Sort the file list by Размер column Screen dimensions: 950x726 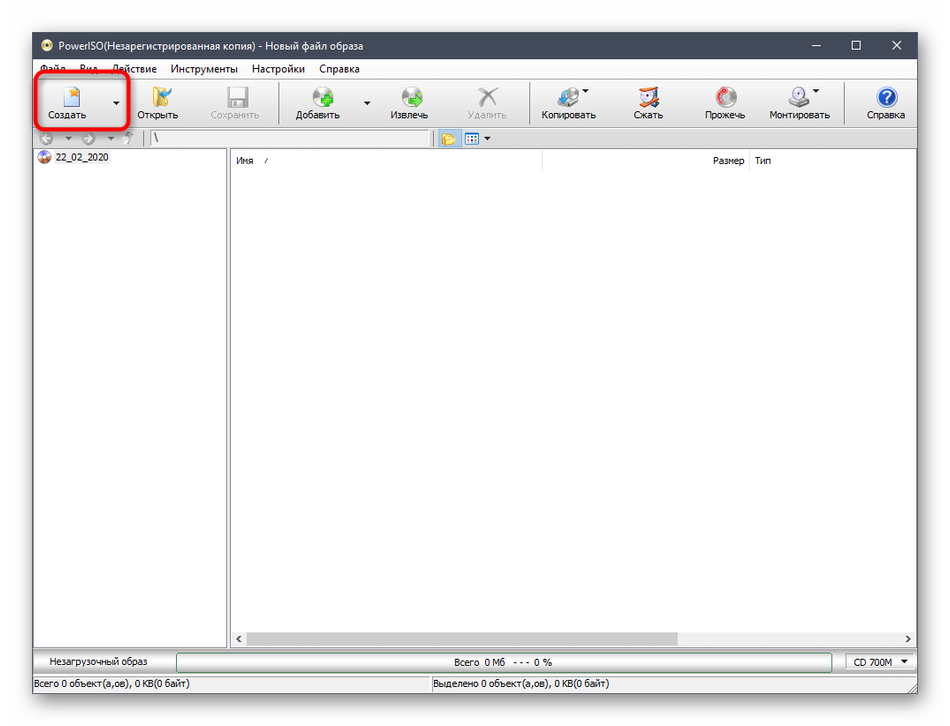point(727,161)
